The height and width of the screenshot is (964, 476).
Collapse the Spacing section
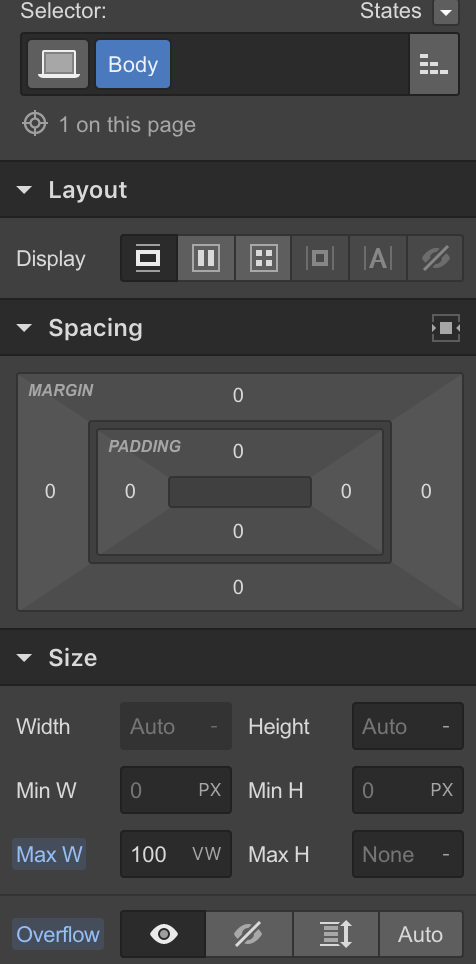tap(24, 328)
